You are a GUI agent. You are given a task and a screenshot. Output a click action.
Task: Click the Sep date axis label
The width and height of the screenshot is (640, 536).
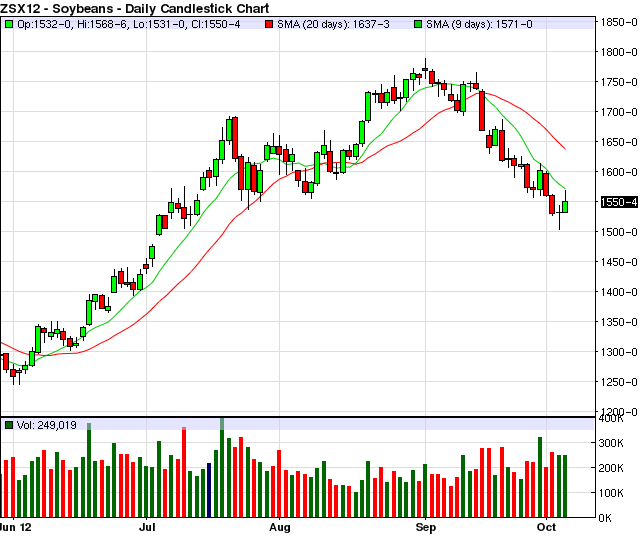[x=426, y=527]
